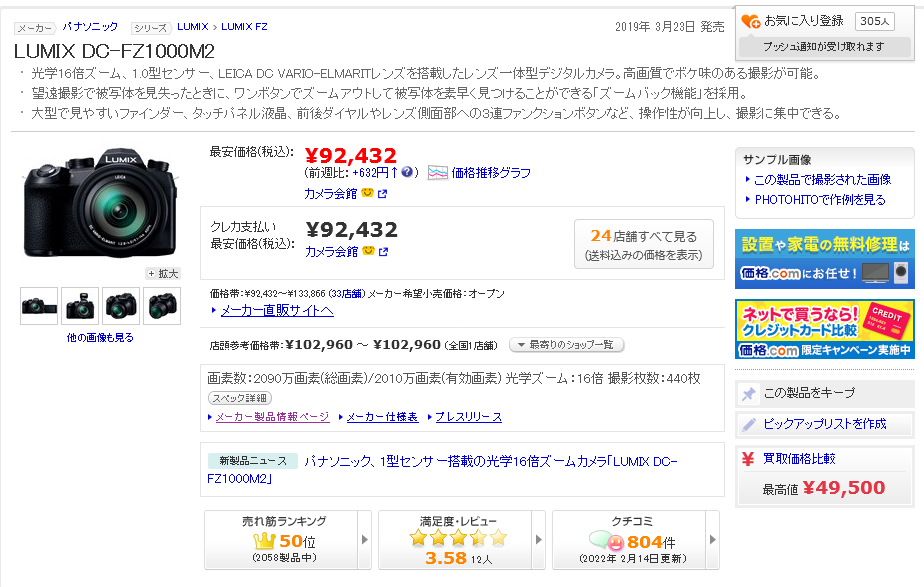Click プッシュ通知が受け取れます notice
The height and width of the screenshot is (587, 924).
(824, 47)
